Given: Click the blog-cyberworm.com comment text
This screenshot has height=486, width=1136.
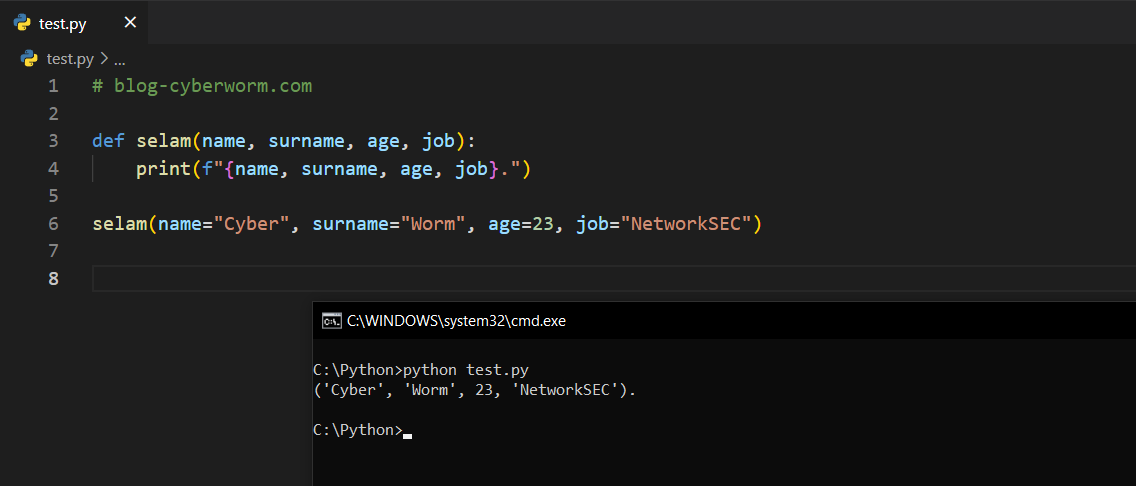Looking at the screenshot, I should (x=212, y=86).
